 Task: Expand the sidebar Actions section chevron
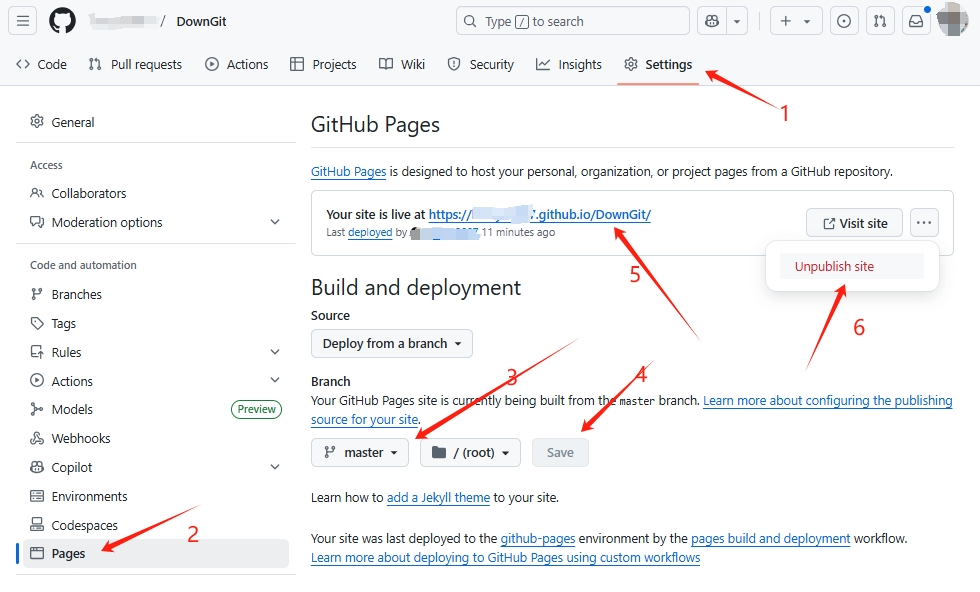click(274, 380)
